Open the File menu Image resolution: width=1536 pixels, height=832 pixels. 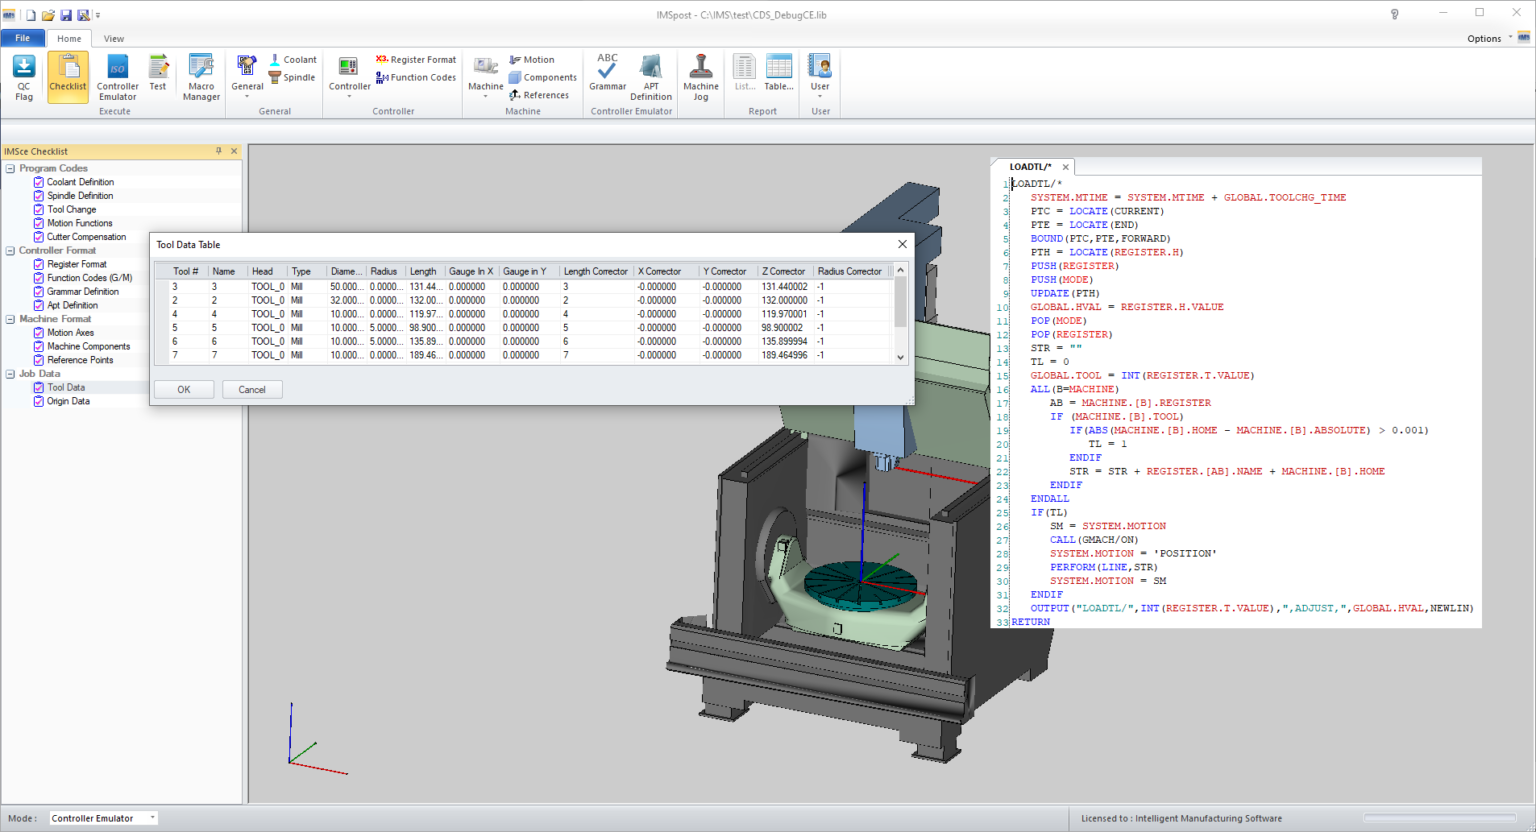tap(22, 37)
